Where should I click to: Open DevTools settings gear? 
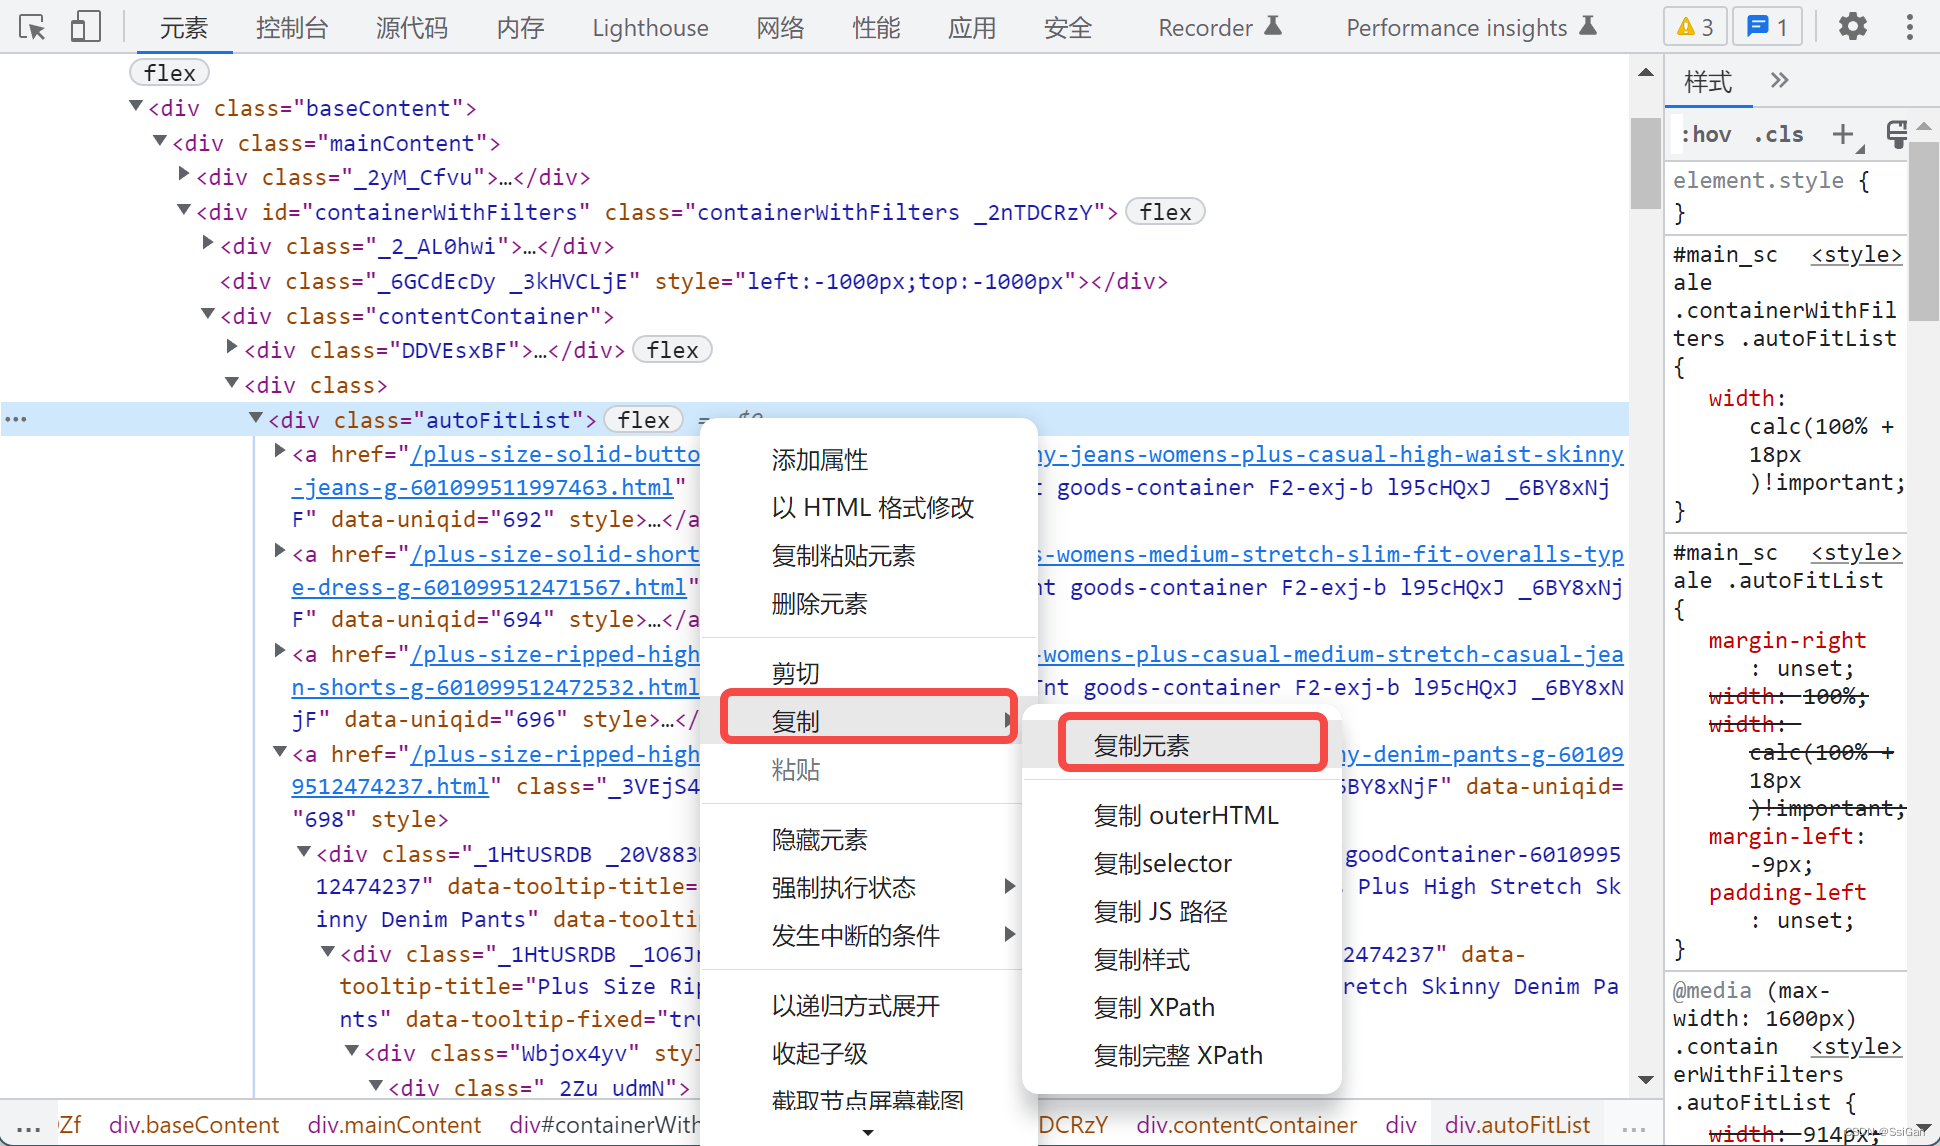pyautogui.click(x=1852, y=27)
